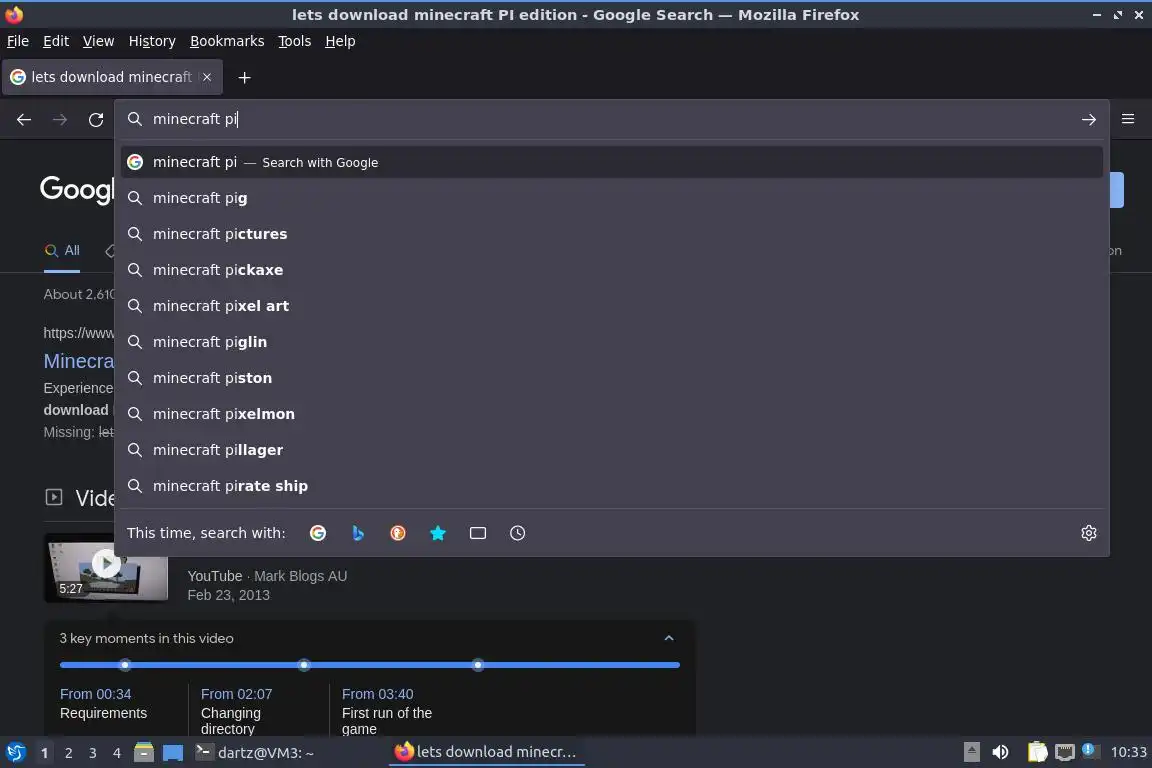Open the 'From 00:34' Requirements moment

(x=104, y=703)
